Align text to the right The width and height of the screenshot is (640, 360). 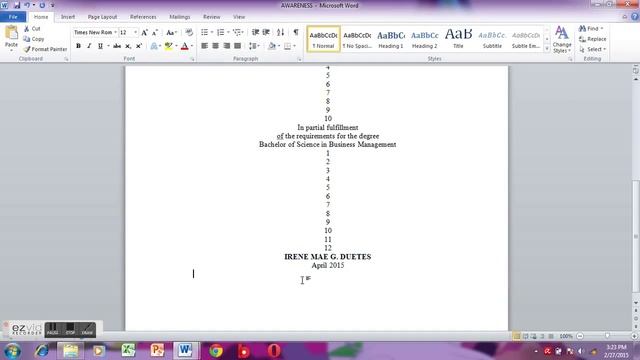(227, 46)
